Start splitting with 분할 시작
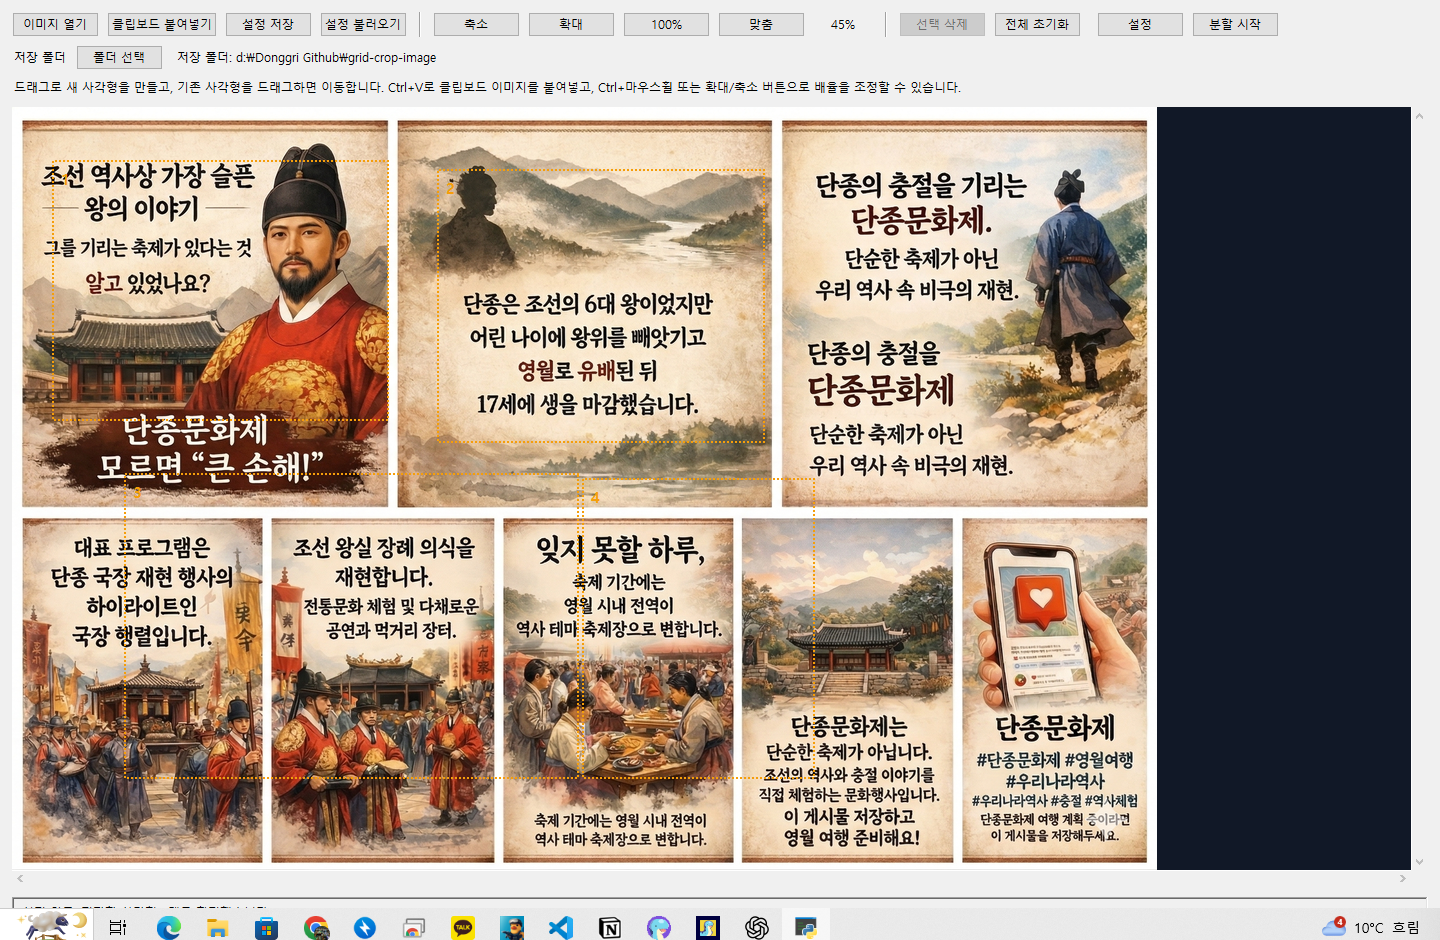Viewport: 1440px width, 940px height. 1235,24
